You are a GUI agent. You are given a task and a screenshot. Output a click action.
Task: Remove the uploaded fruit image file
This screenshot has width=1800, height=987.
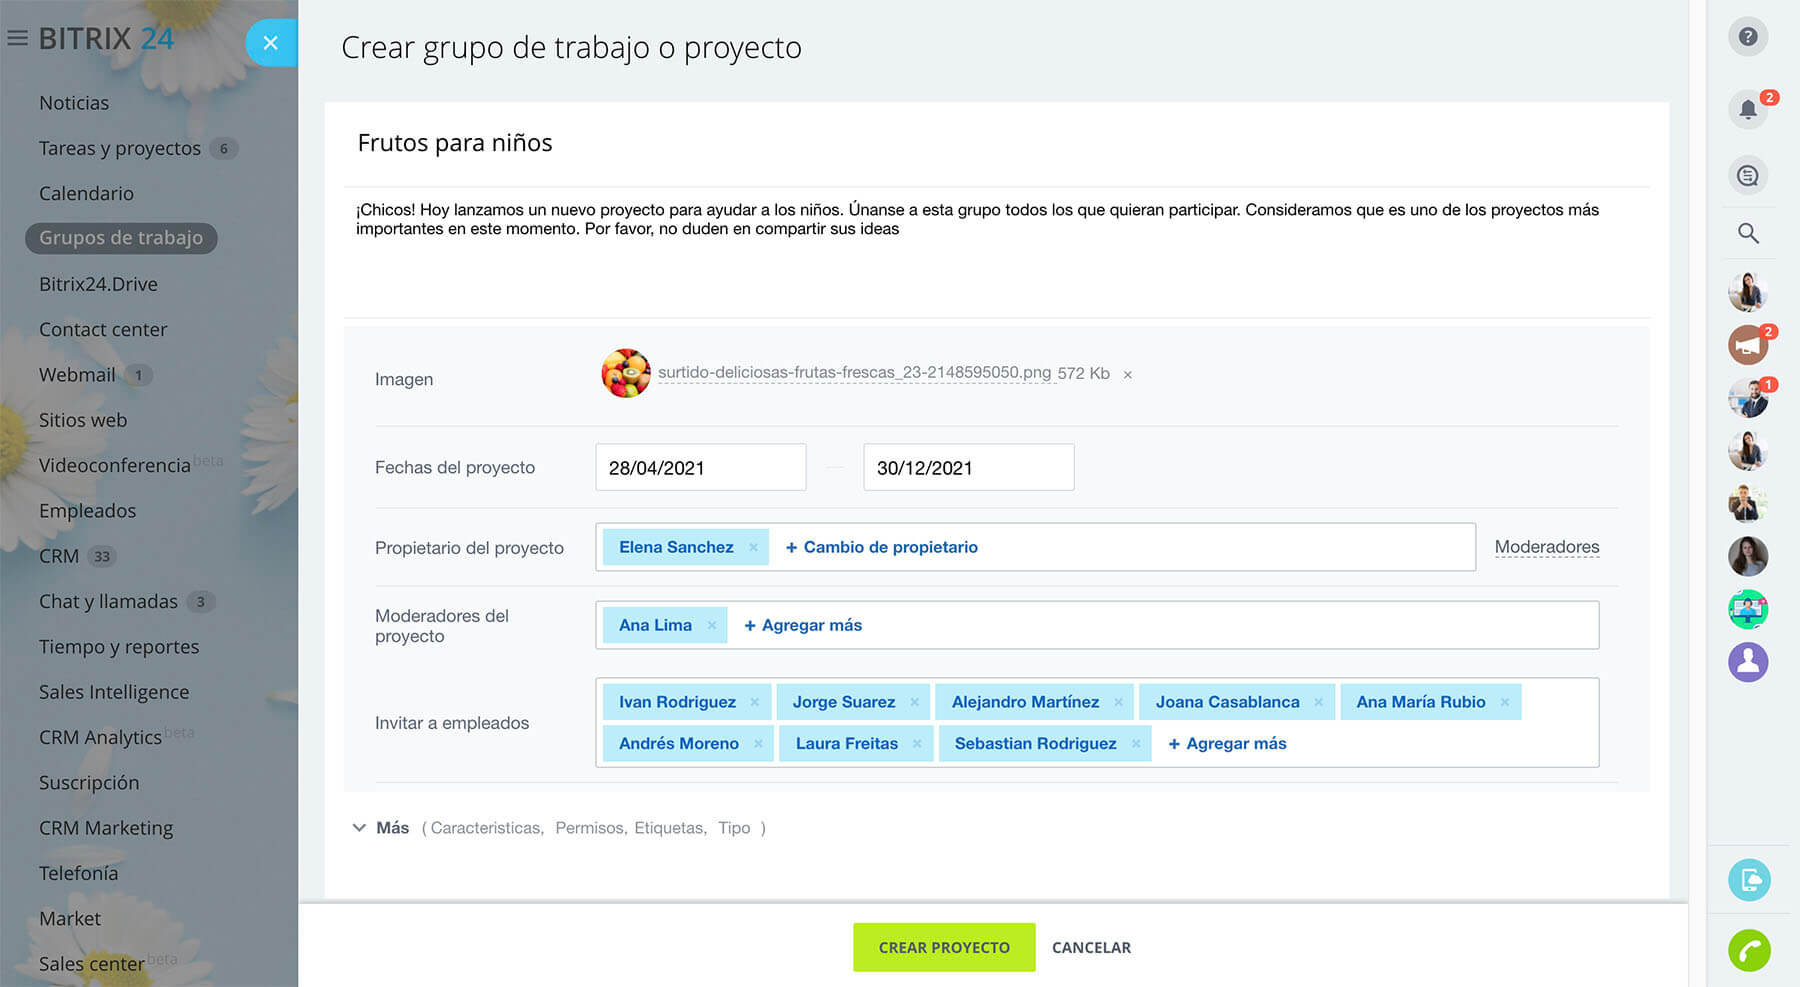pos(1127,375)
